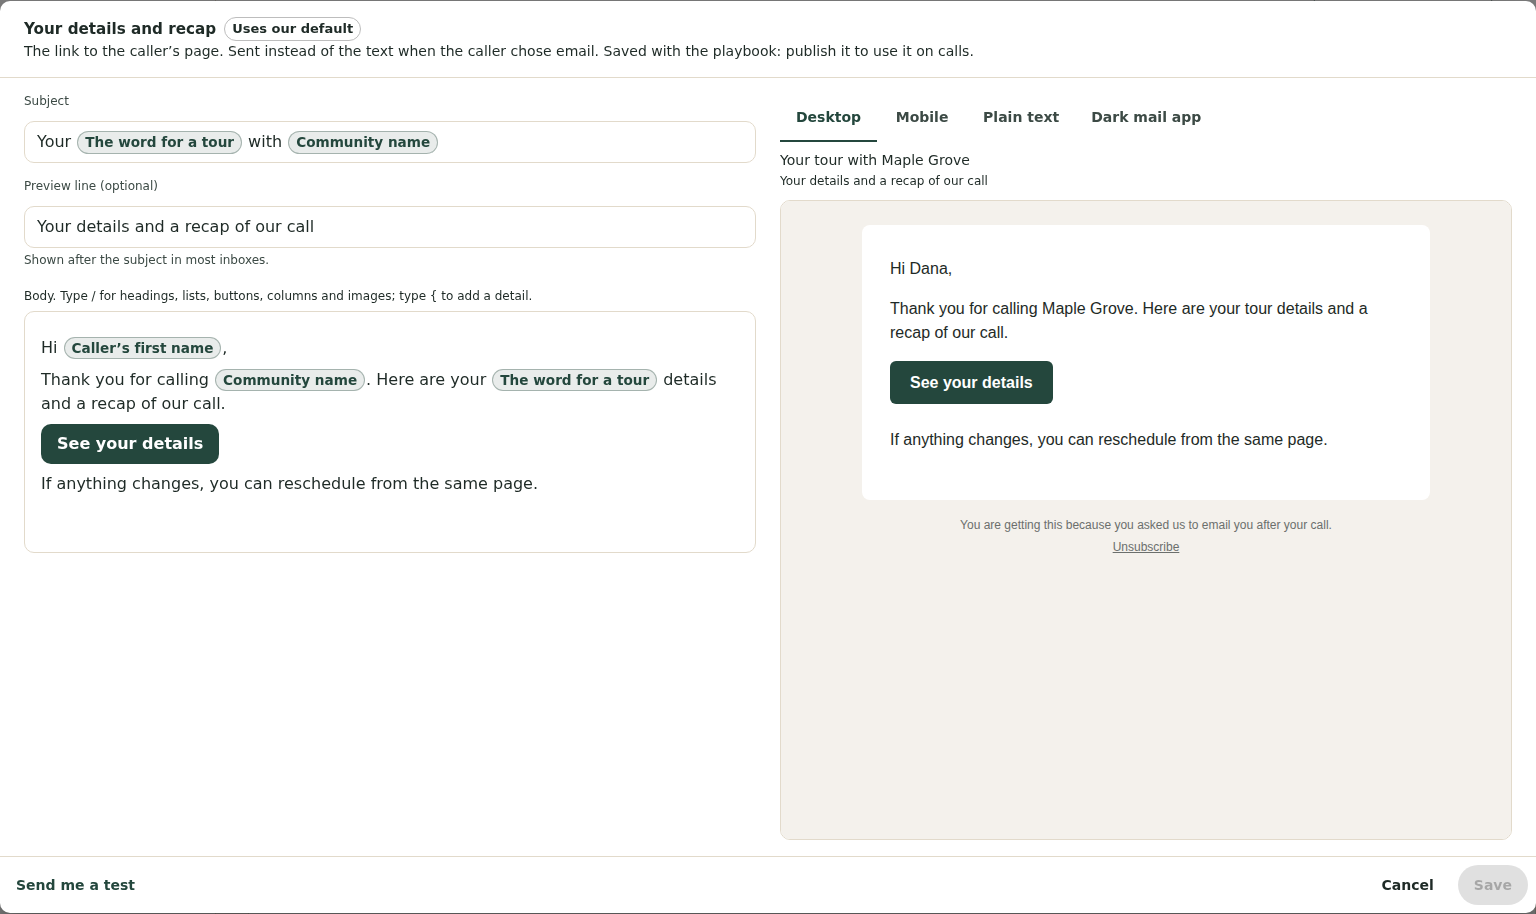Viewport: 1536px width, 914px height.
Task: Click 'Hi Dana,' in the email preview
Action: click(x=921, y=269)
